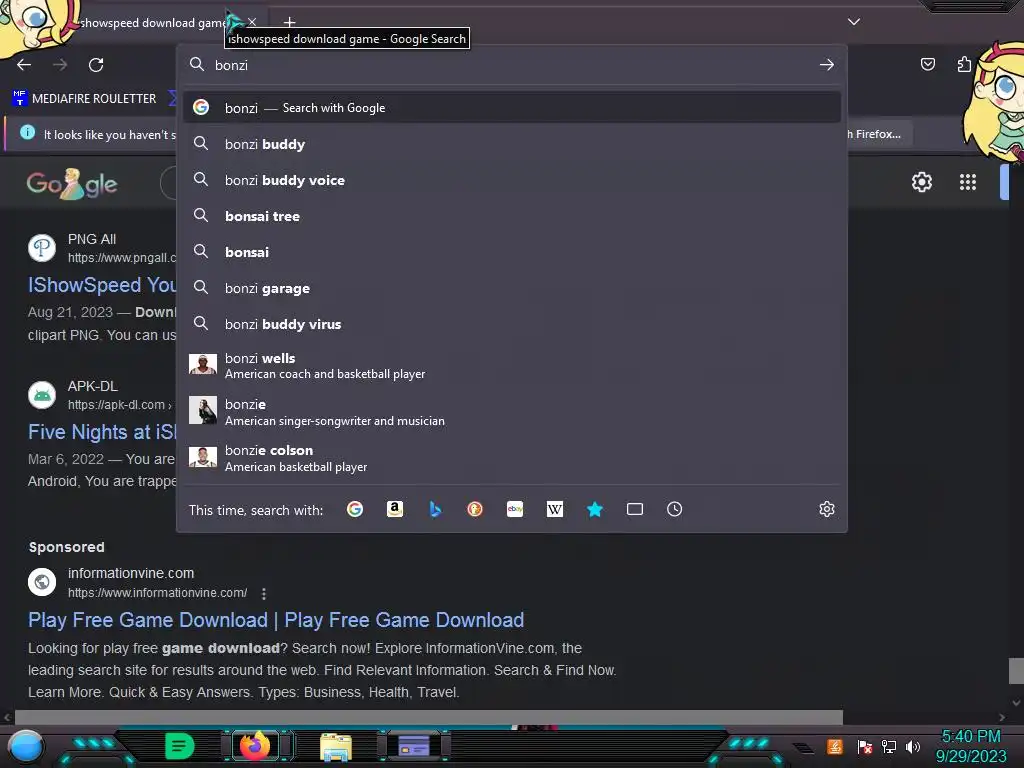The width and height of the screenshot is (1024, 768).
Task: Click the informationvine.com site name
Action: (131, 573)
